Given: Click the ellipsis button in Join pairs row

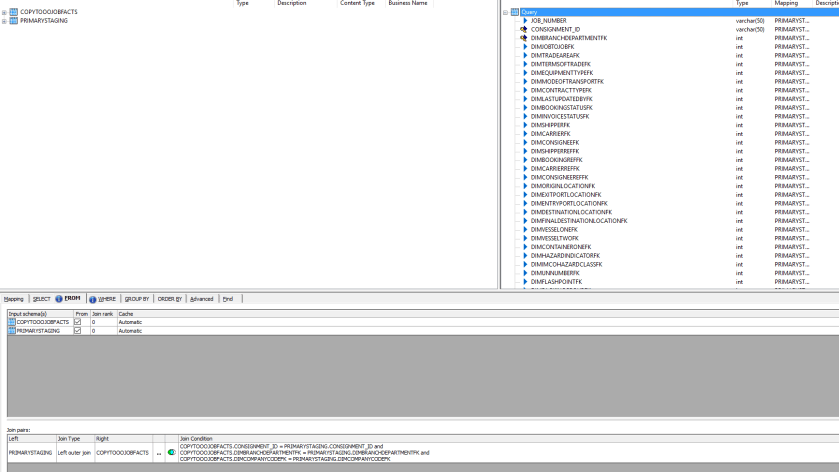Looking at the screenshot, I should click(x=158, y=453).
